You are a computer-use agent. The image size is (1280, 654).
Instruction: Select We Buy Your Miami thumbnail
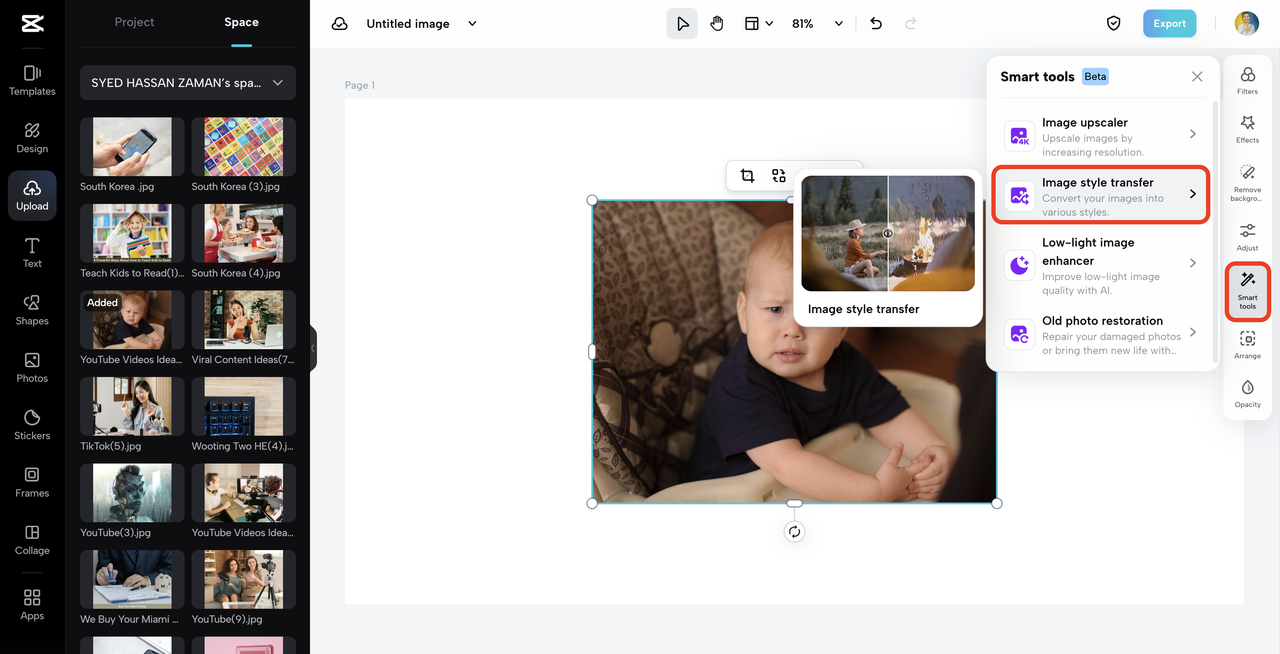tap(132, 580)
